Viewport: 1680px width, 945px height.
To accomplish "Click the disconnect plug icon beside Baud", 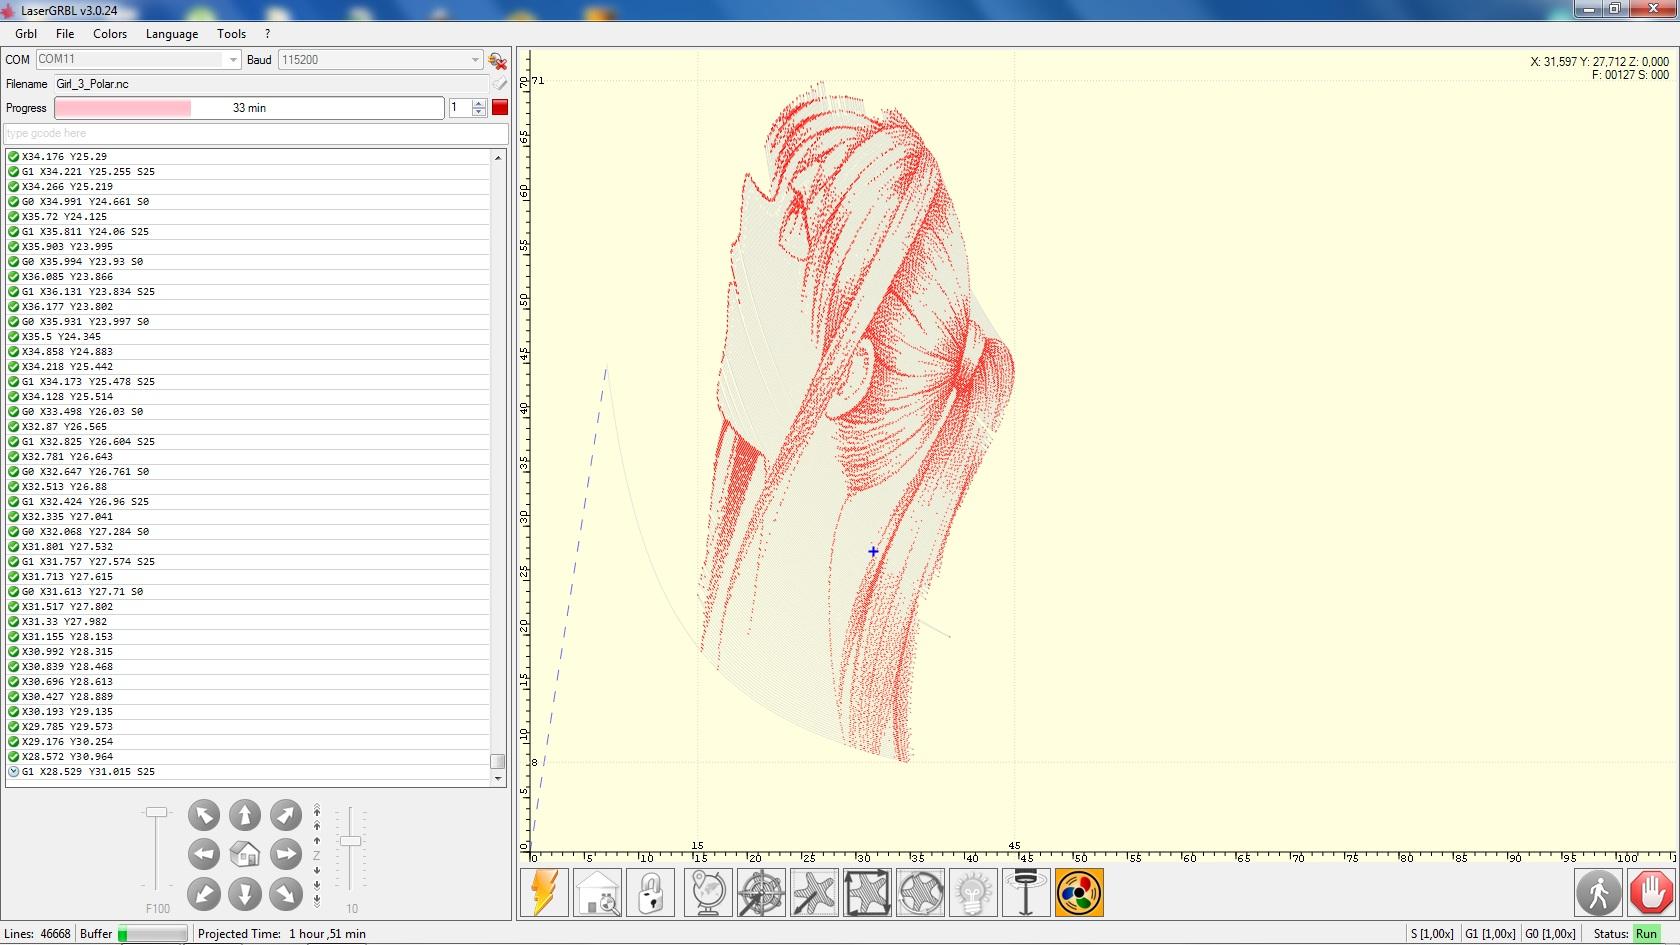I will tap(497, 60).
